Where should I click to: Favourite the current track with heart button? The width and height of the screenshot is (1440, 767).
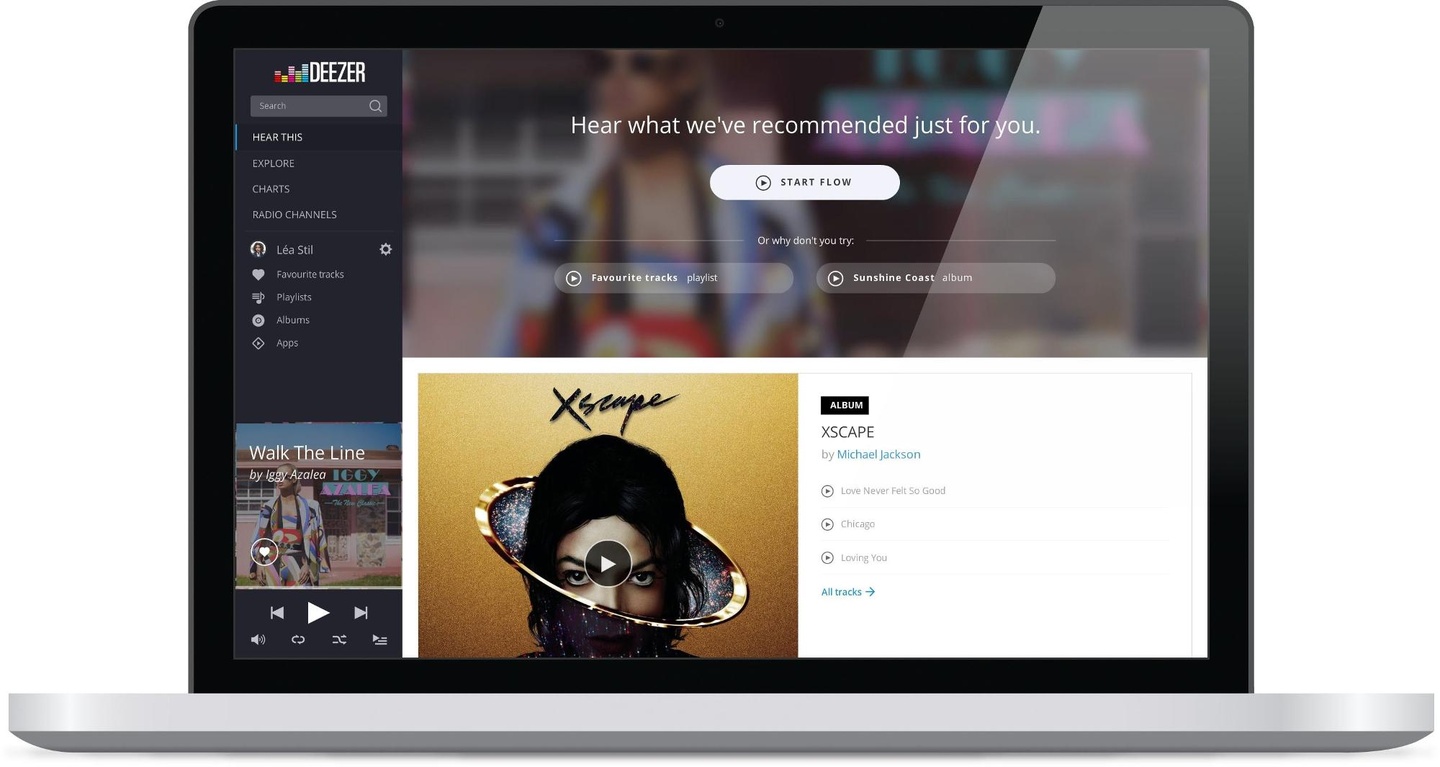pos(264,552)
